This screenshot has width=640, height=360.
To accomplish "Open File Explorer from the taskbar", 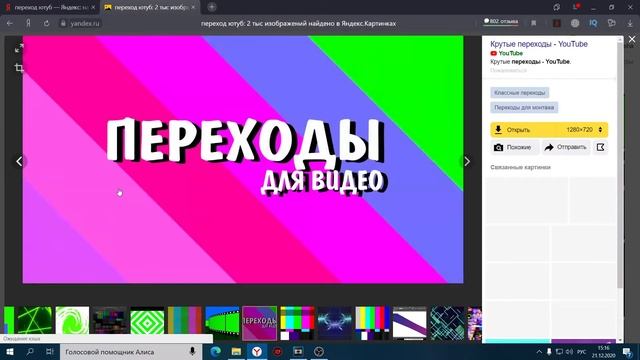I will coord(236,351).
